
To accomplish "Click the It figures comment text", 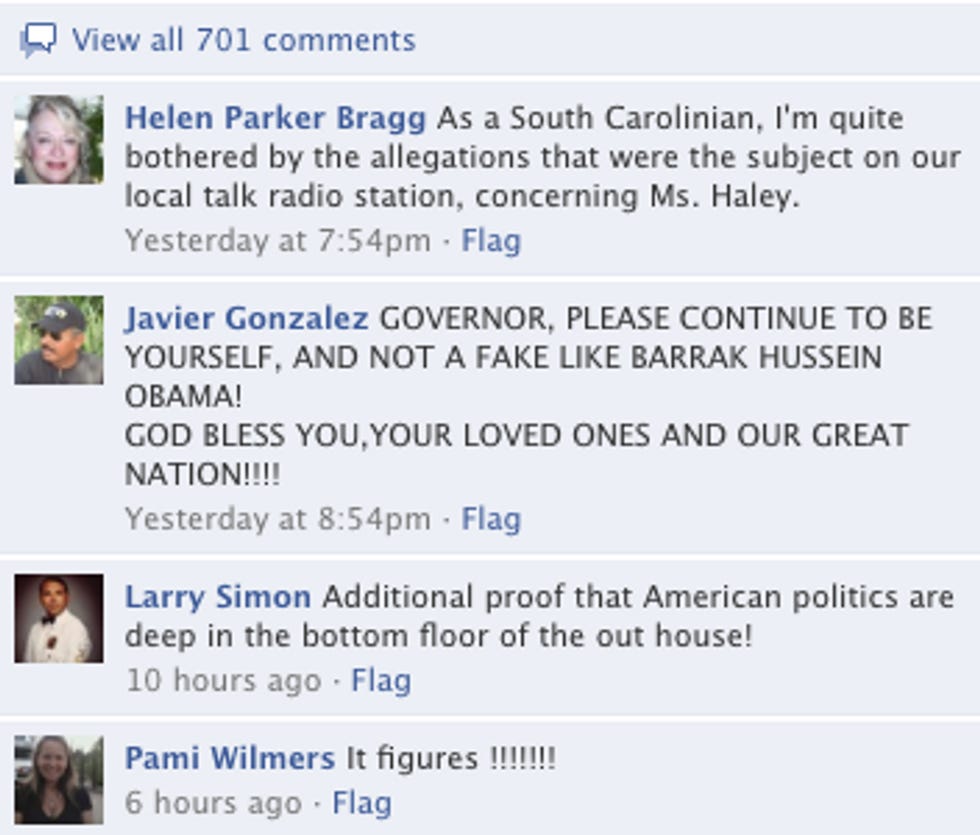I will (451, 759).
